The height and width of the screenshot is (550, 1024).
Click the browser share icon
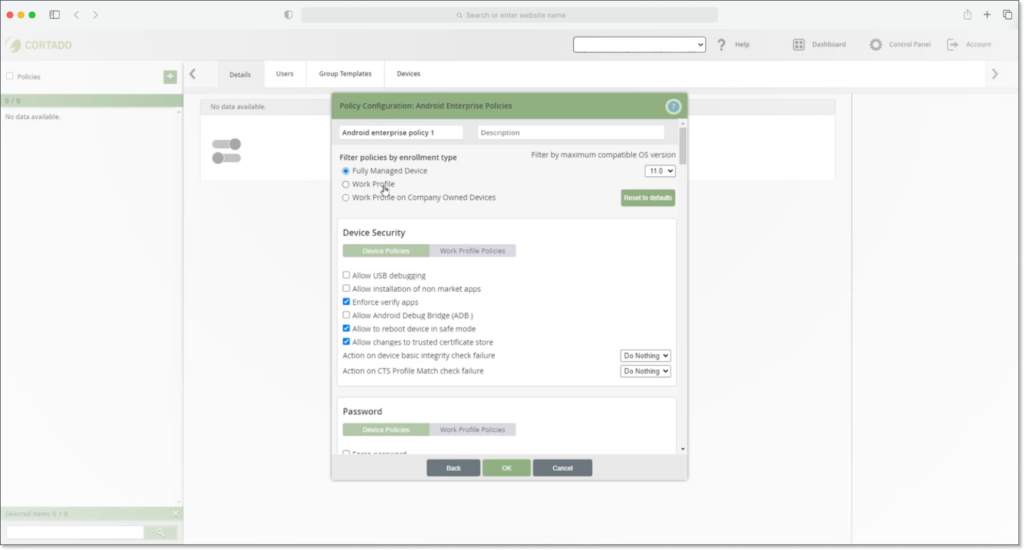pyautogui.click(x=967, y=14)
